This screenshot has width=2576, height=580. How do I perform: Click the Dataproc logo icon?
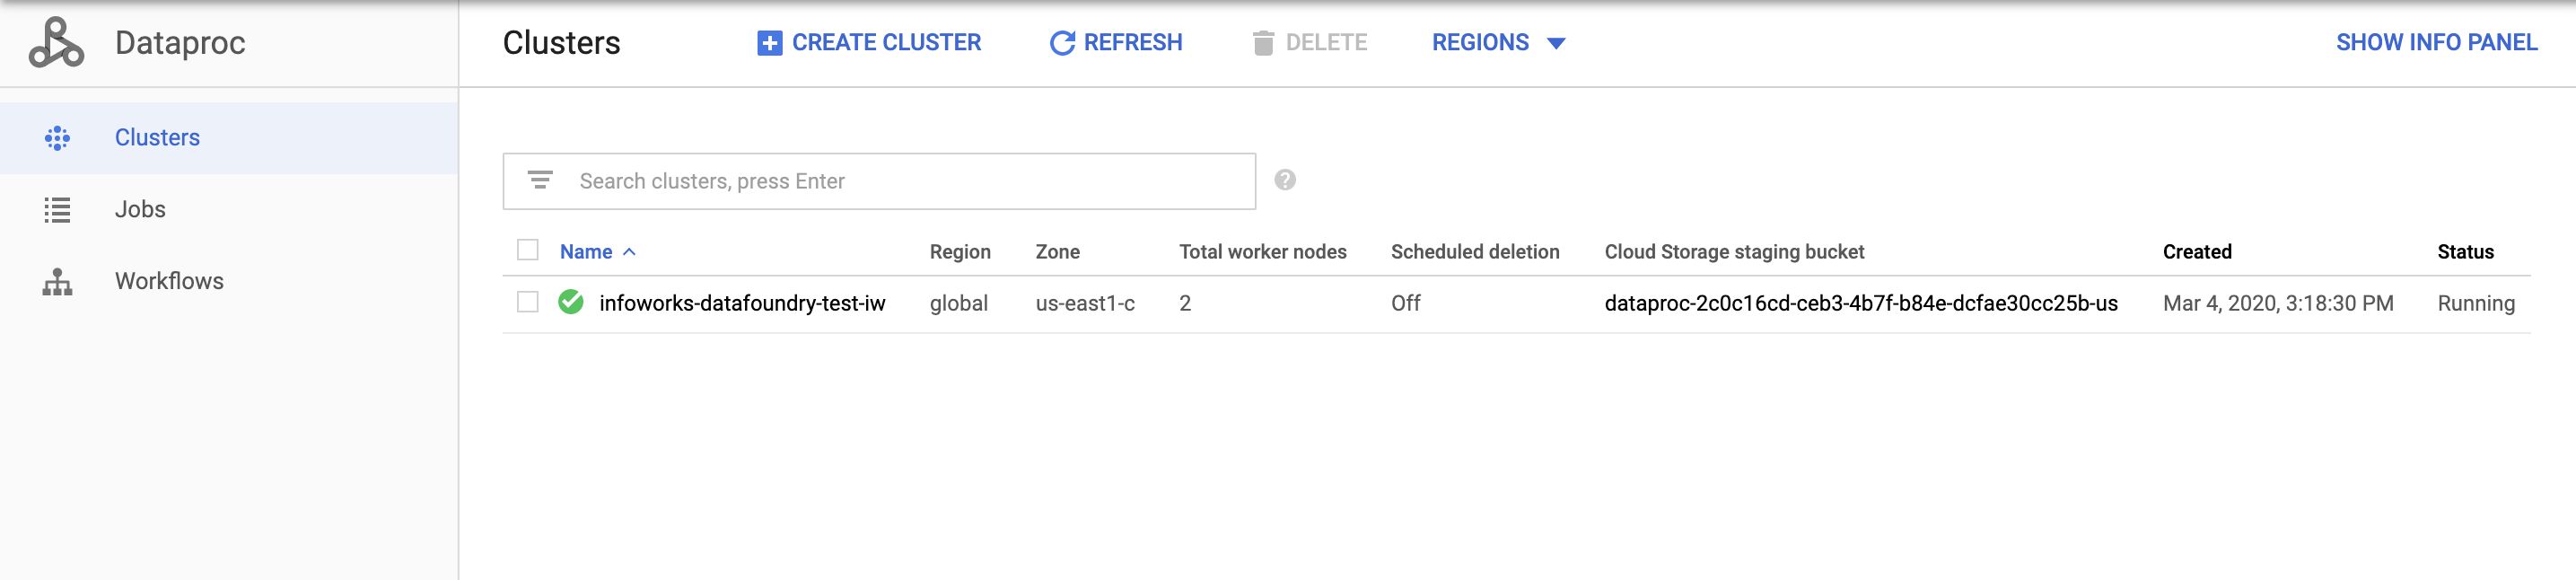pos(56,43)
